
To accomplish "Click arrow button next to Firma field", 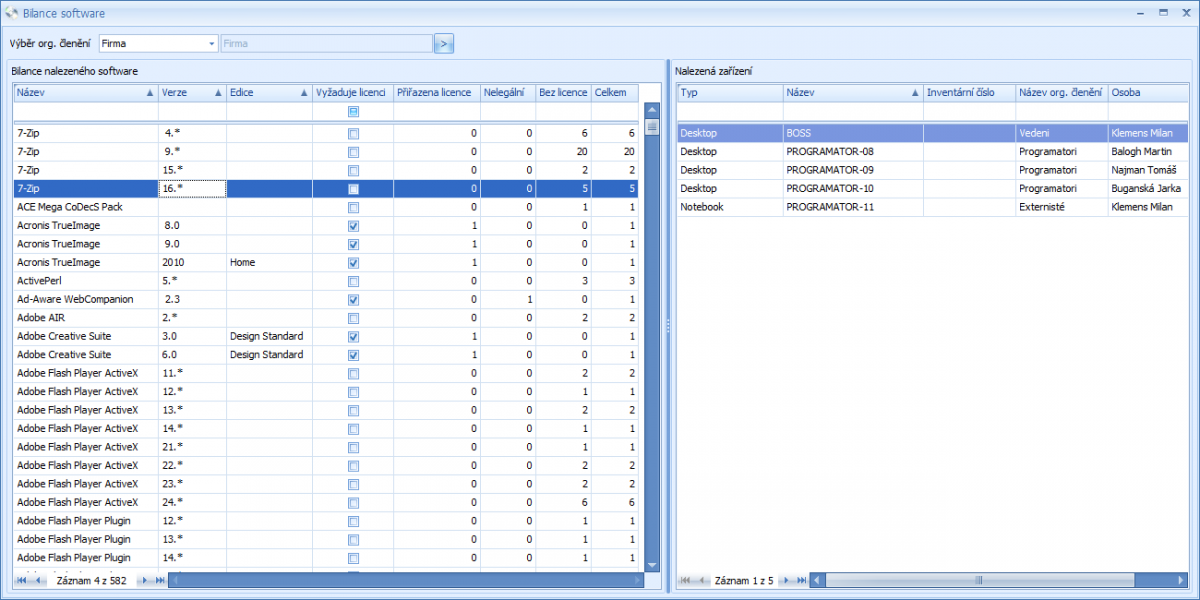I will click(444, 44).
